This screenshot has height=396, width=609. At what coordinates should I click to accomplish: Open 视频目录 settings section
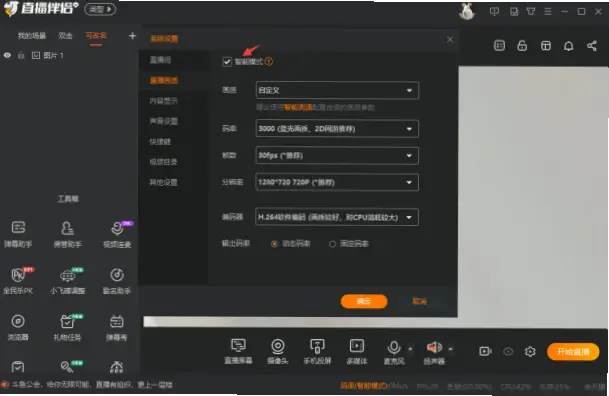pyautogui.click(x=164, y=162)
